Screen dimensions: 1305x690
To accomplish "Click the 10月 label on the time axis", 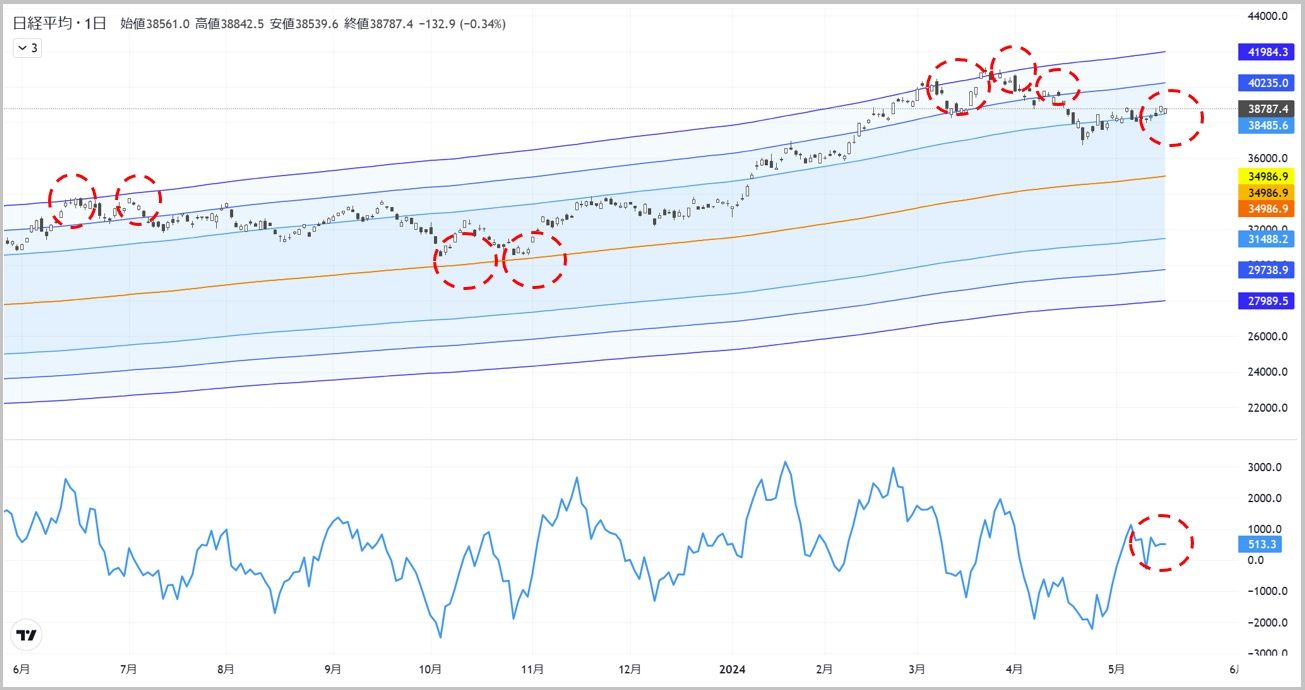I will pos(431,669).
